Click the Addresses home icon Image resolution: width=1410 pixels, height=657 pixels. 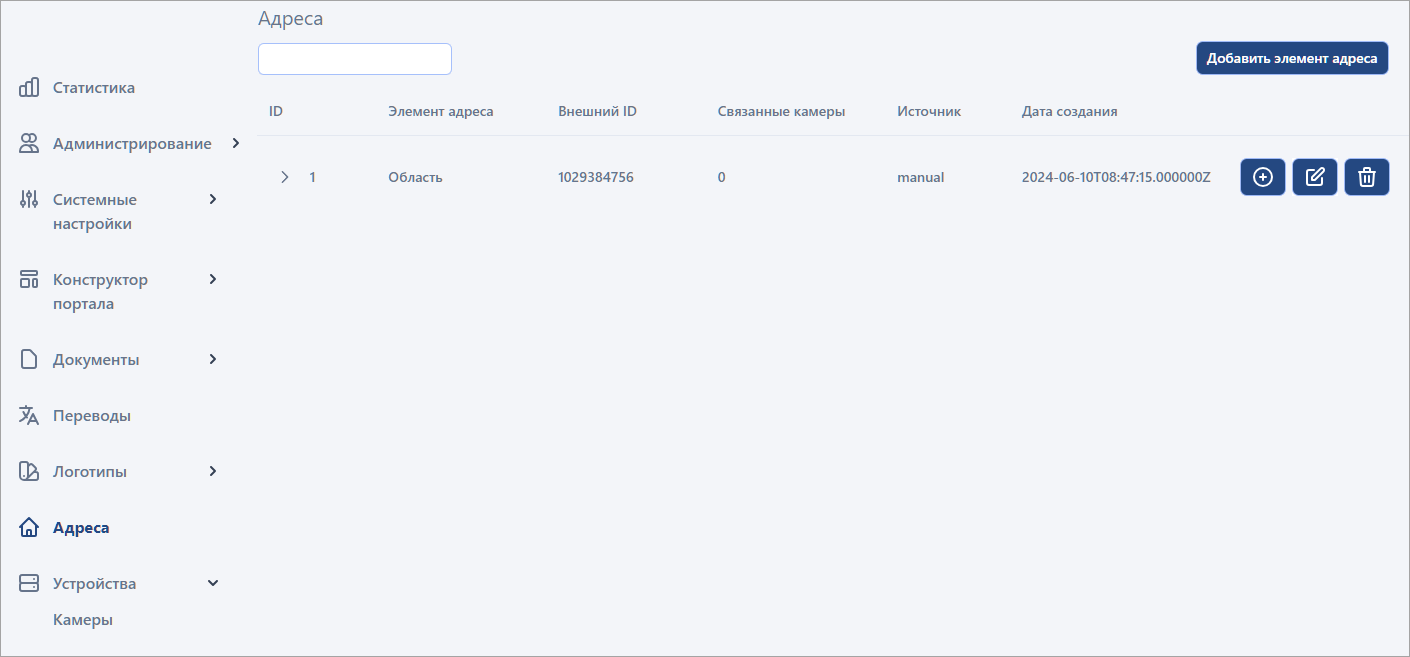click(x=29, y=528)
